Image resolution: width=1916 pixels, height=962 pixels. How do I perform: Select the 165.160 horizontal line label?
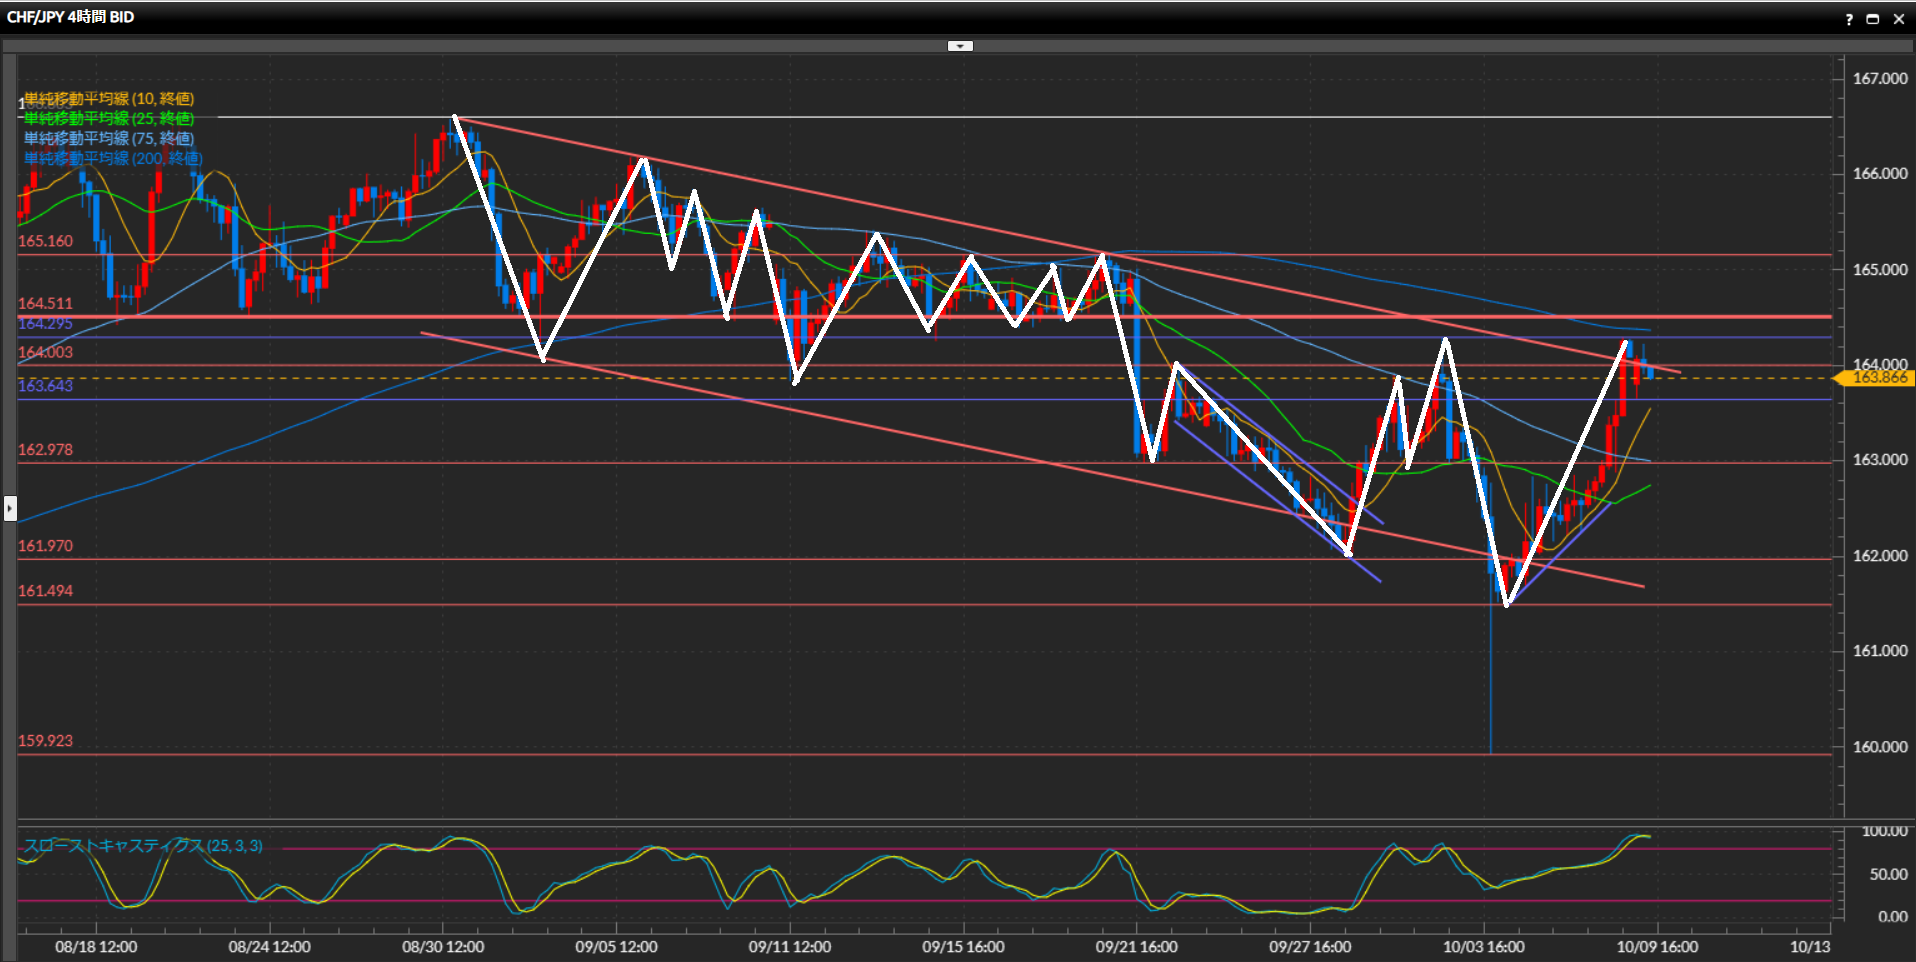pos(46,241)
